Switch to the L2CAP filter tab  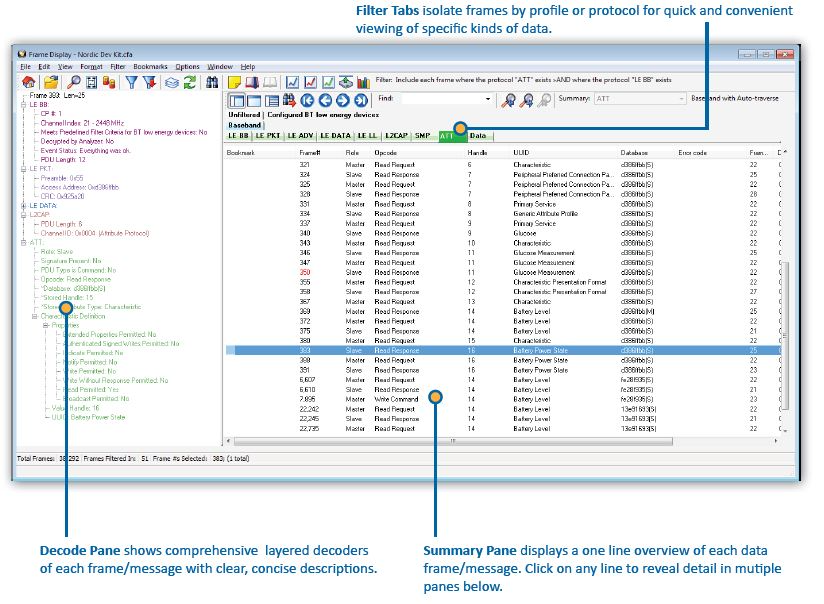(394, 135)
